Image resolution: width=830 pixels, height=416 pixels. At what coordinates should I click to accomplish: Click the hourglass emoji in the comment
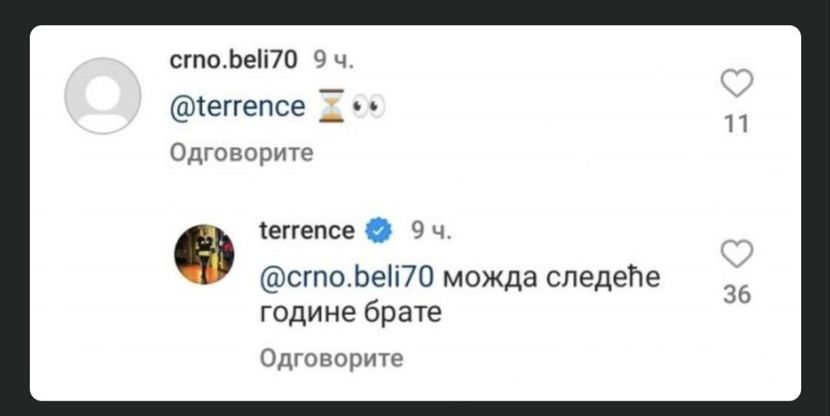331,107
